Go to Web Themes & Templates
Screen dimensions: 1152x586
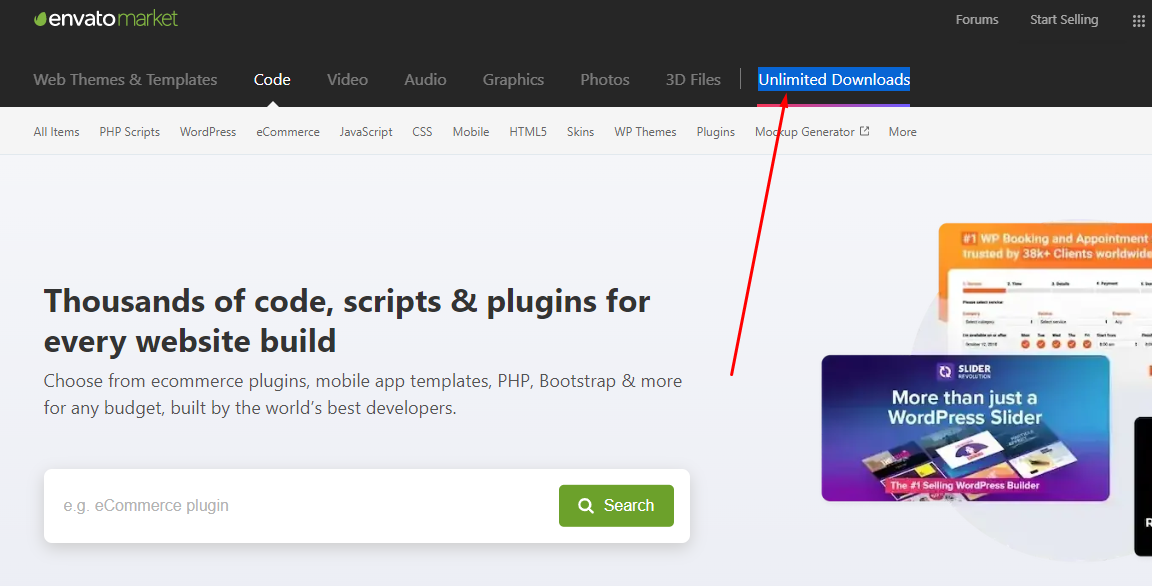tap(126, 79)
